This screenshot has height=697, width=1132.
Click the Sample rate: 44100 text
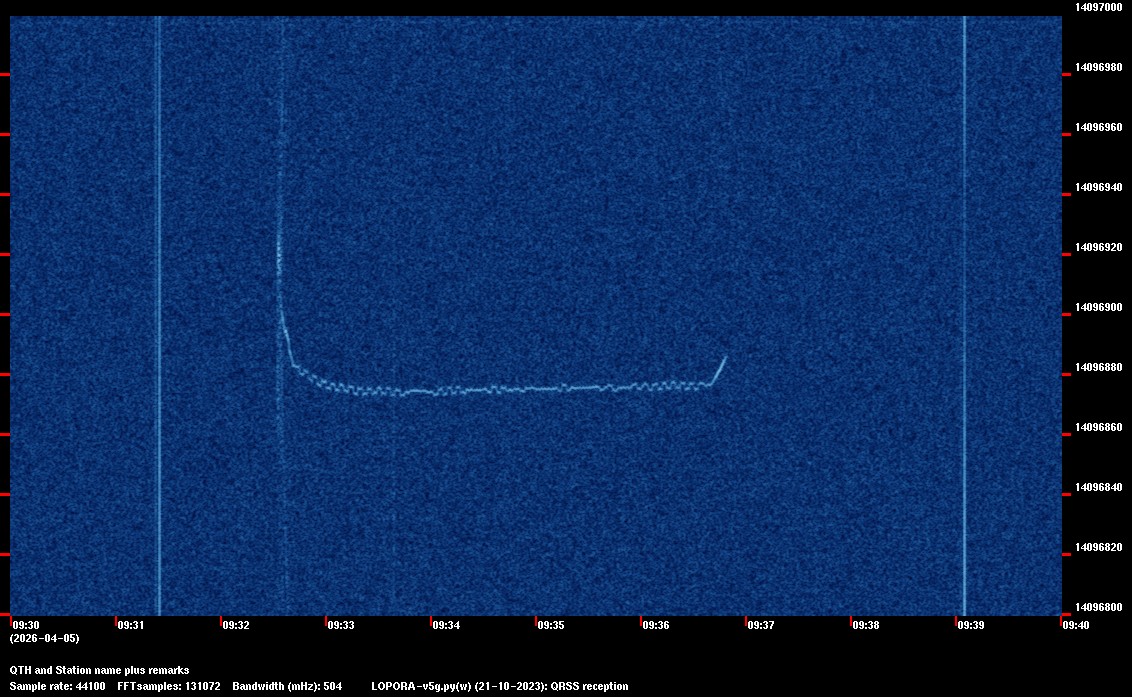[57, 686]
